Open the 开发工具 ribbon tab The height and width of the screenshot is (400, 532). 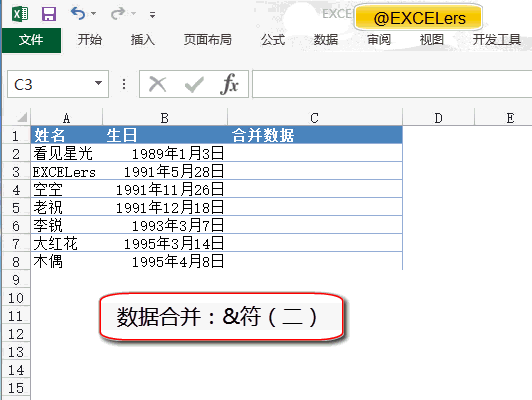(497, 40)
